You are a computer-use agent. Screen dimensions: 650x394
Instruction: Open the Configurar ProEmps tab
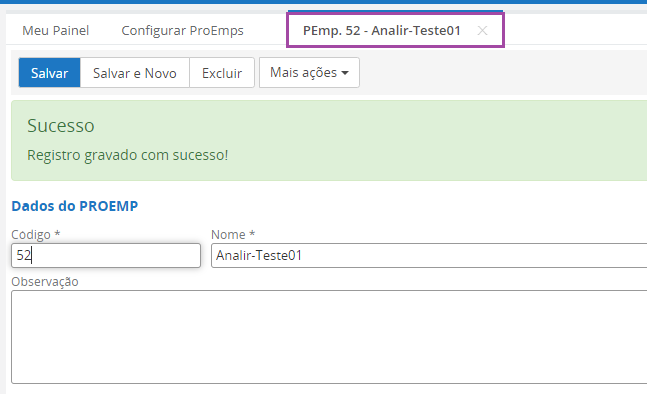[x=182, y=31]
